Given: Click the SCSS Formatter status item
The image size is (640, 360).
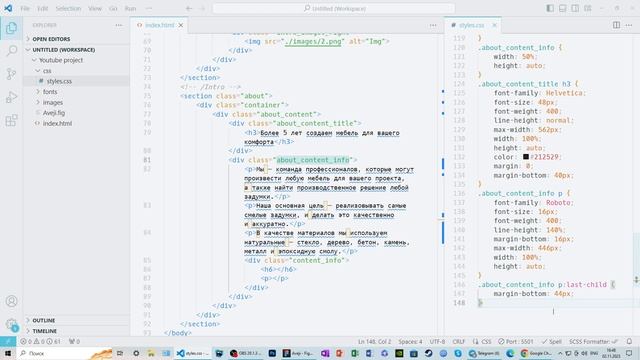Looking at the screenshot, I should coord(593,341).
